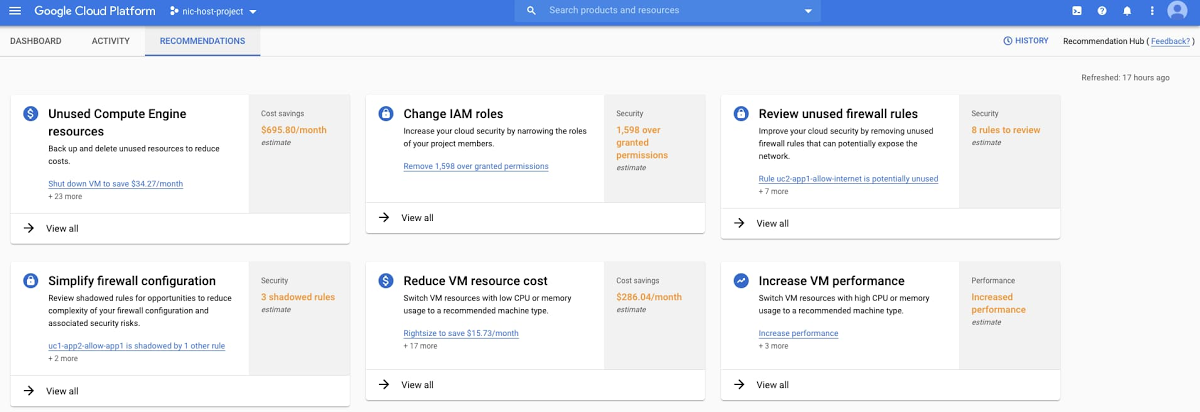The height and width of the screenshot is (412, 1200).
Task: Open the three-dot settings menu
Action: 1152,11
